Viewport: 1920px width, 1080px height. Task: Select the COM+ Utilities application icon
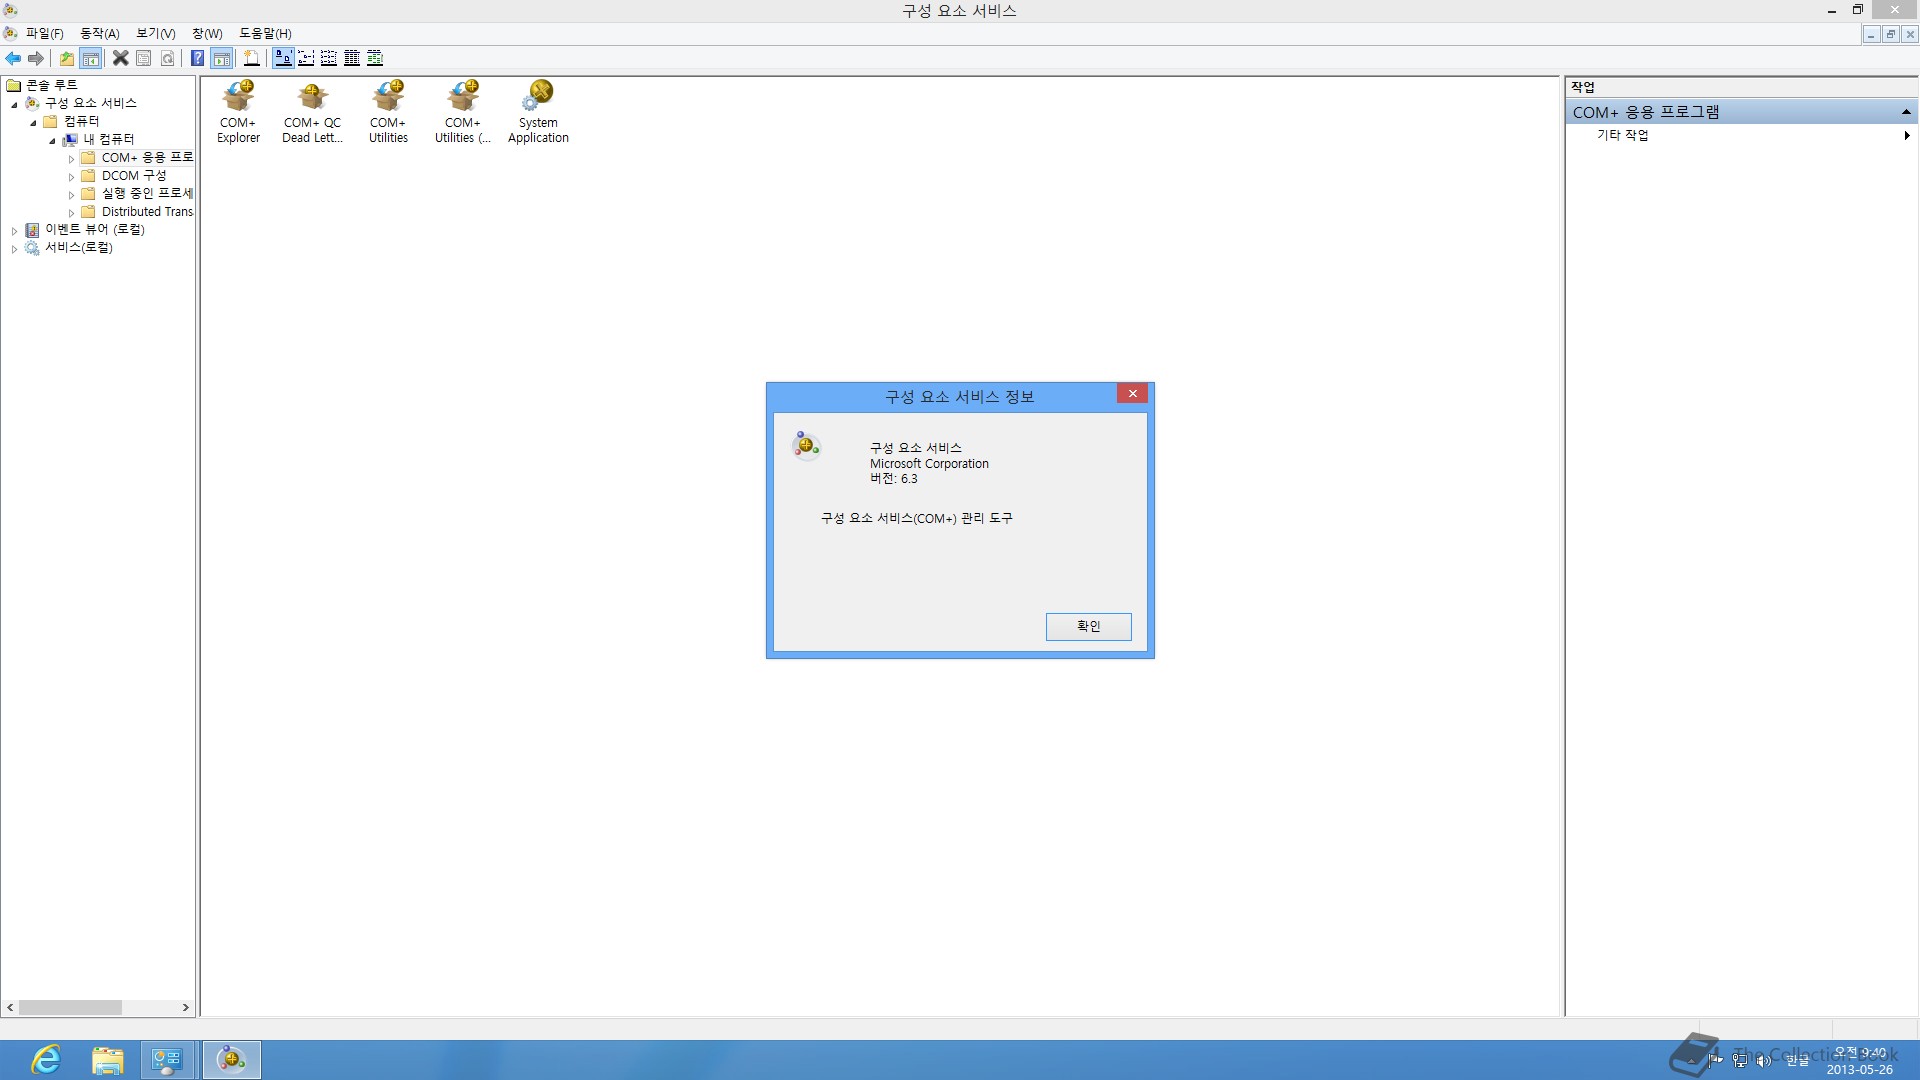(388, 112)
